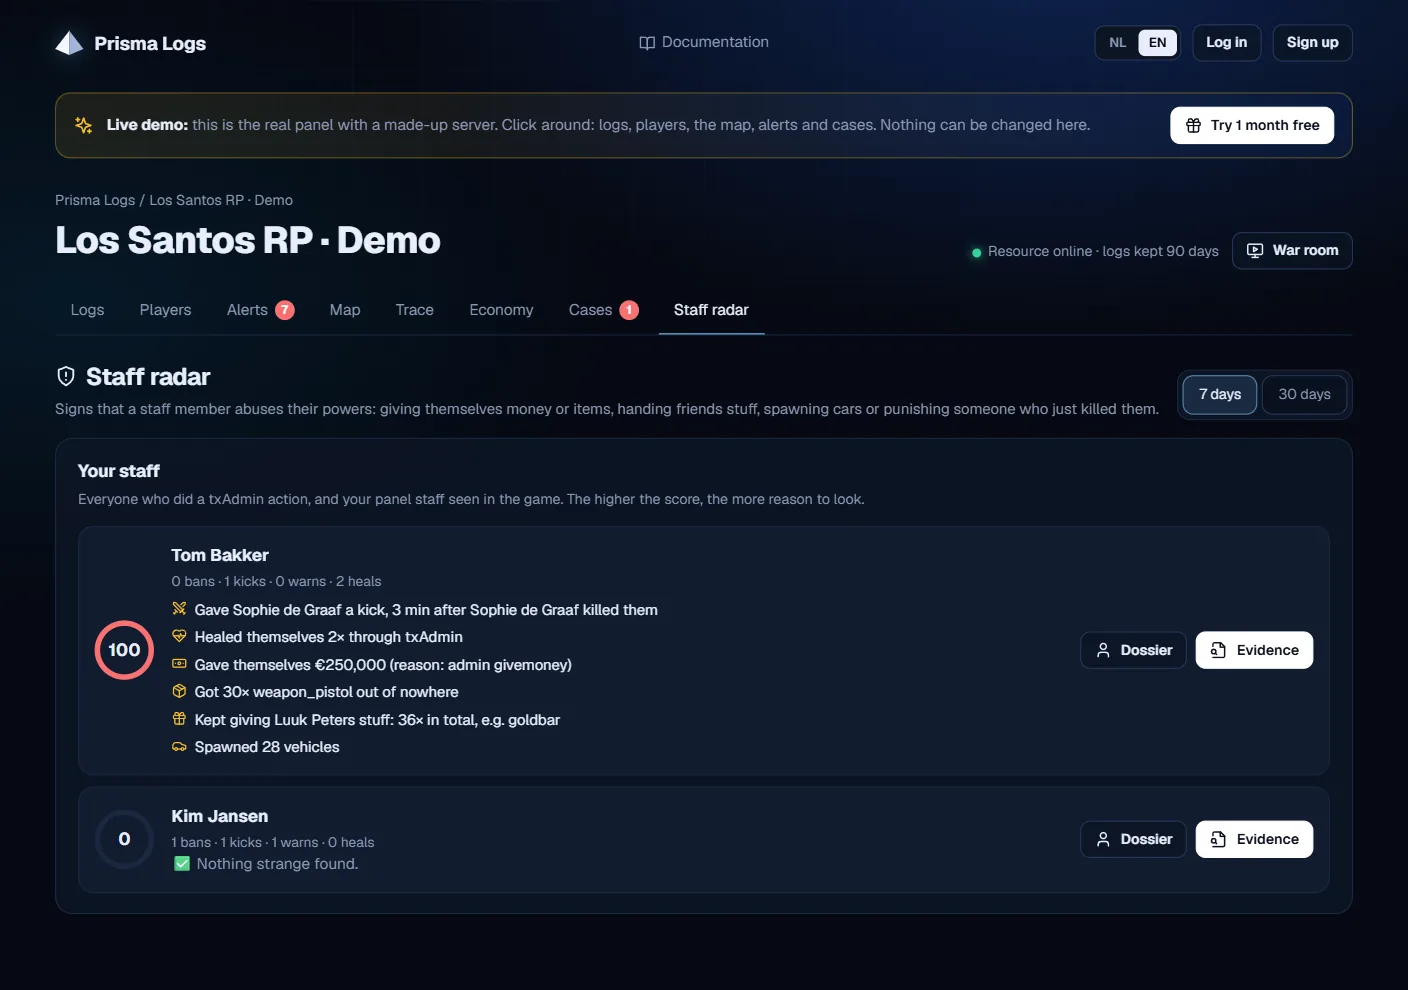The image size is (1408, 990).
Task: Open the Players tab
Action: point(165,310)
